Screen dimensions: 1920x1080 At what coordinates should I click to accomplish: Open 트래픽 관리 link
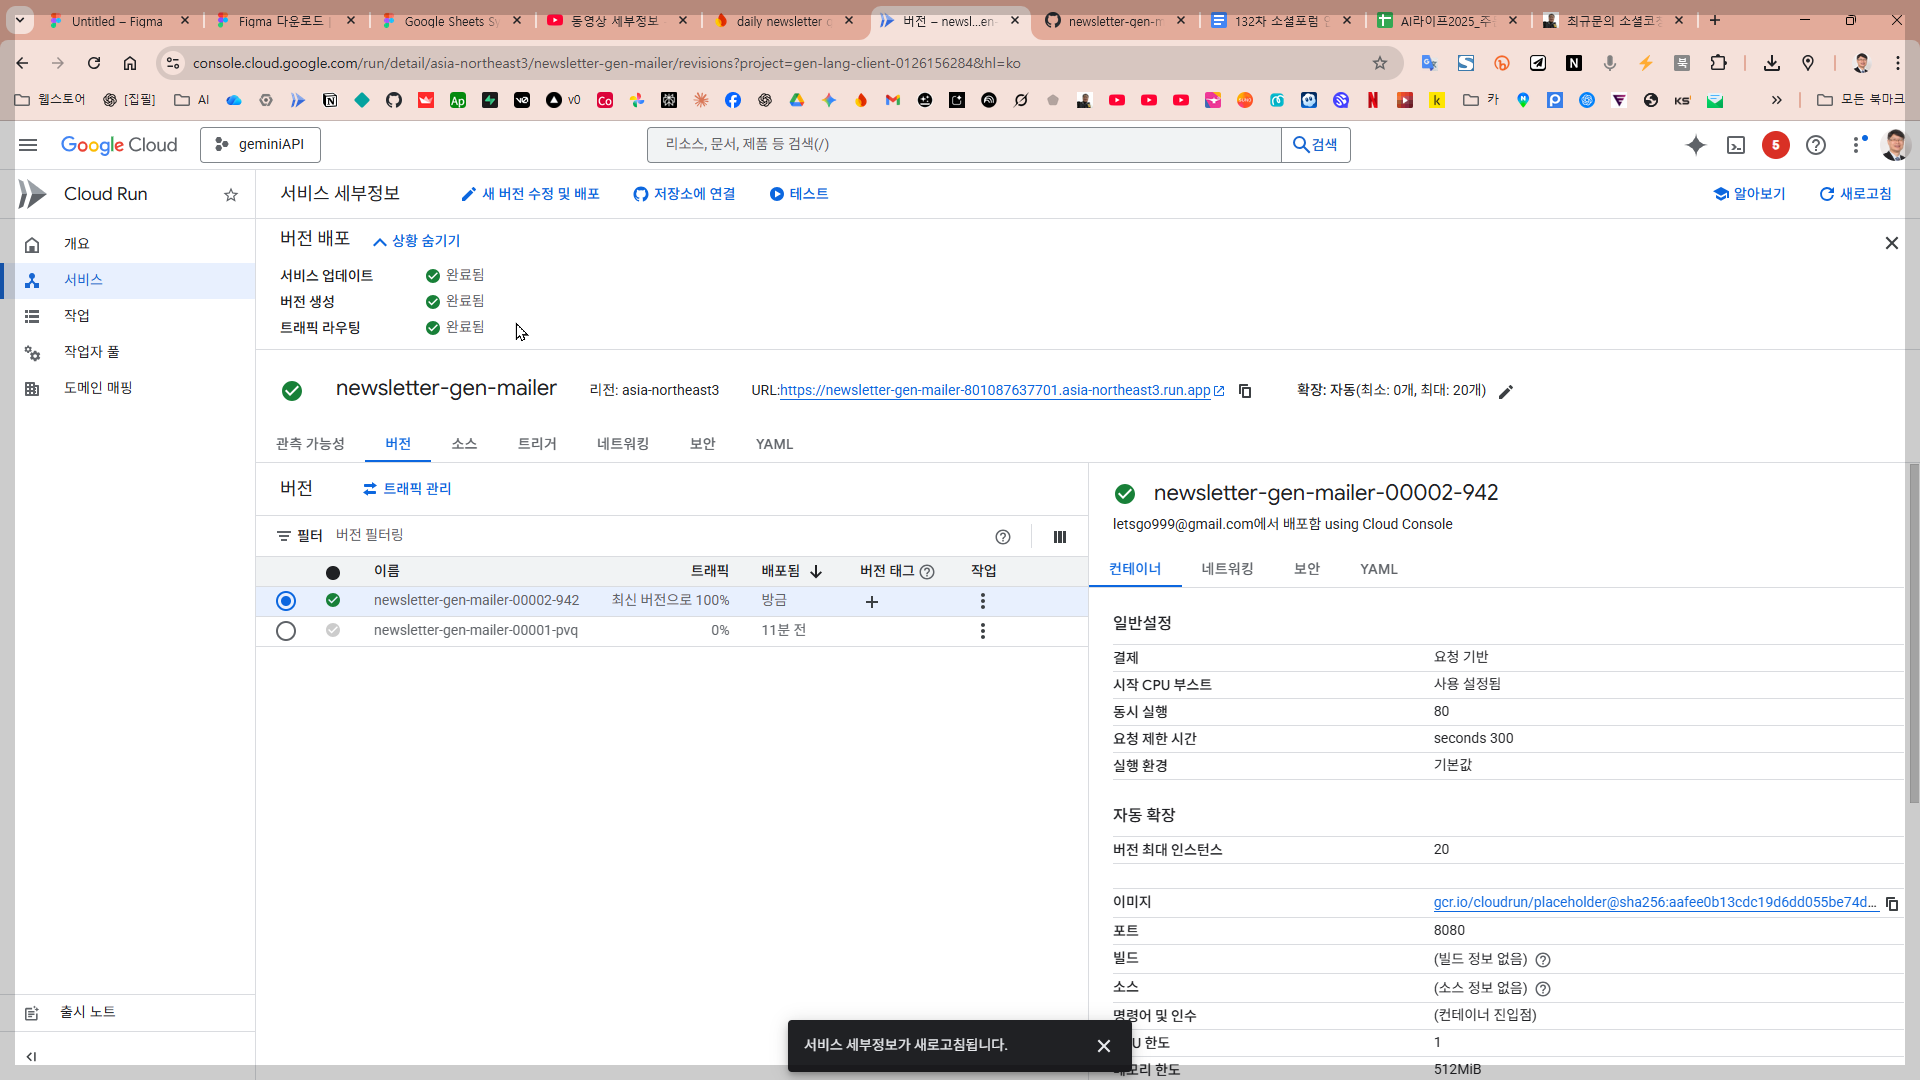click(407, 489)
